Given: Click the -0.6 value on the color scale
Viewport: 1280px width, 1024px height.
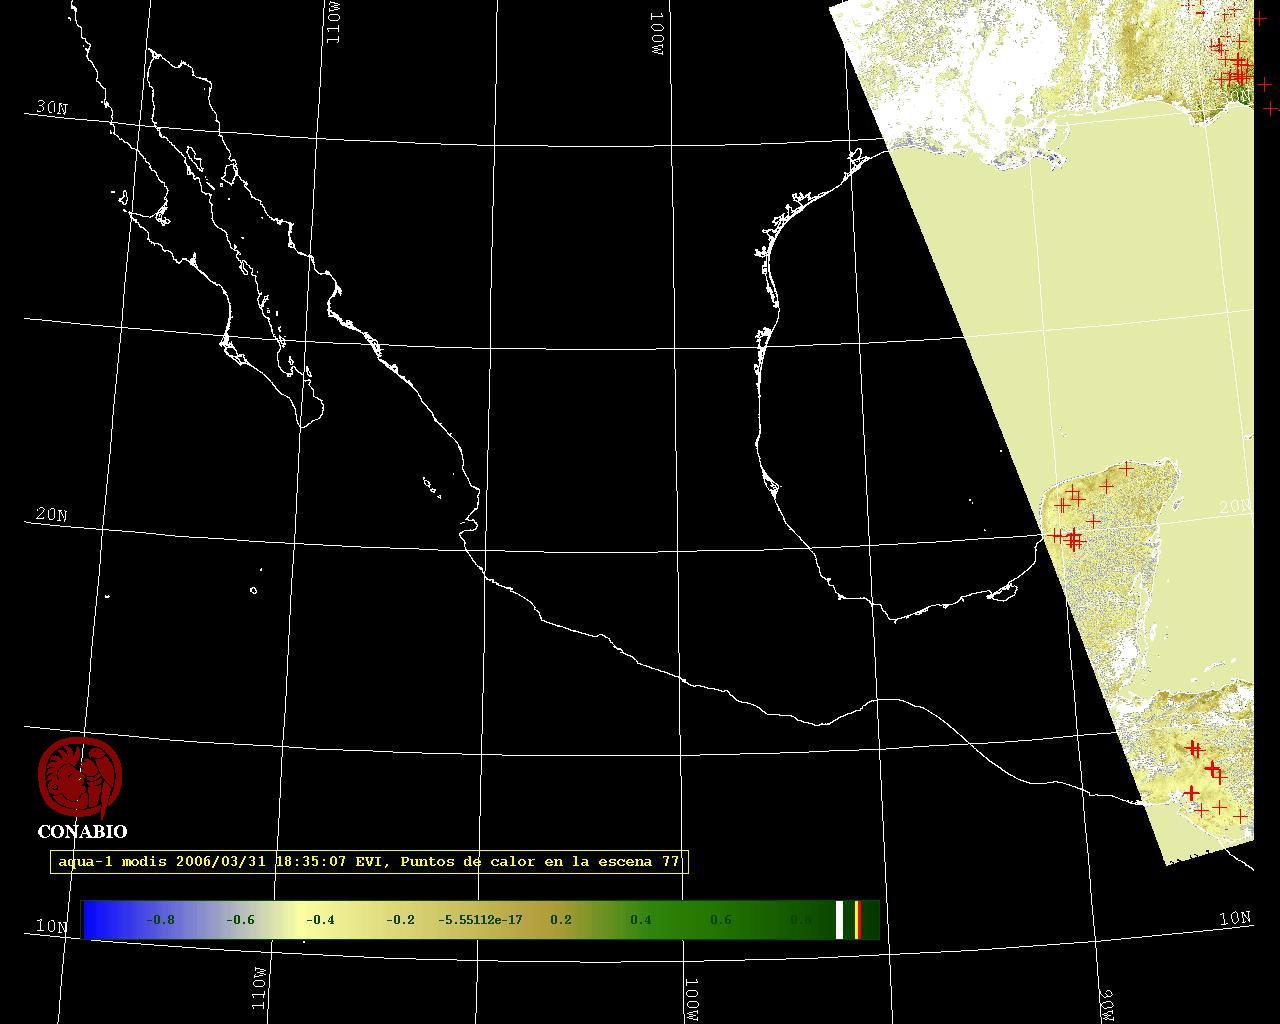Looking at the screenshot, I should click(x=240, y=920).
